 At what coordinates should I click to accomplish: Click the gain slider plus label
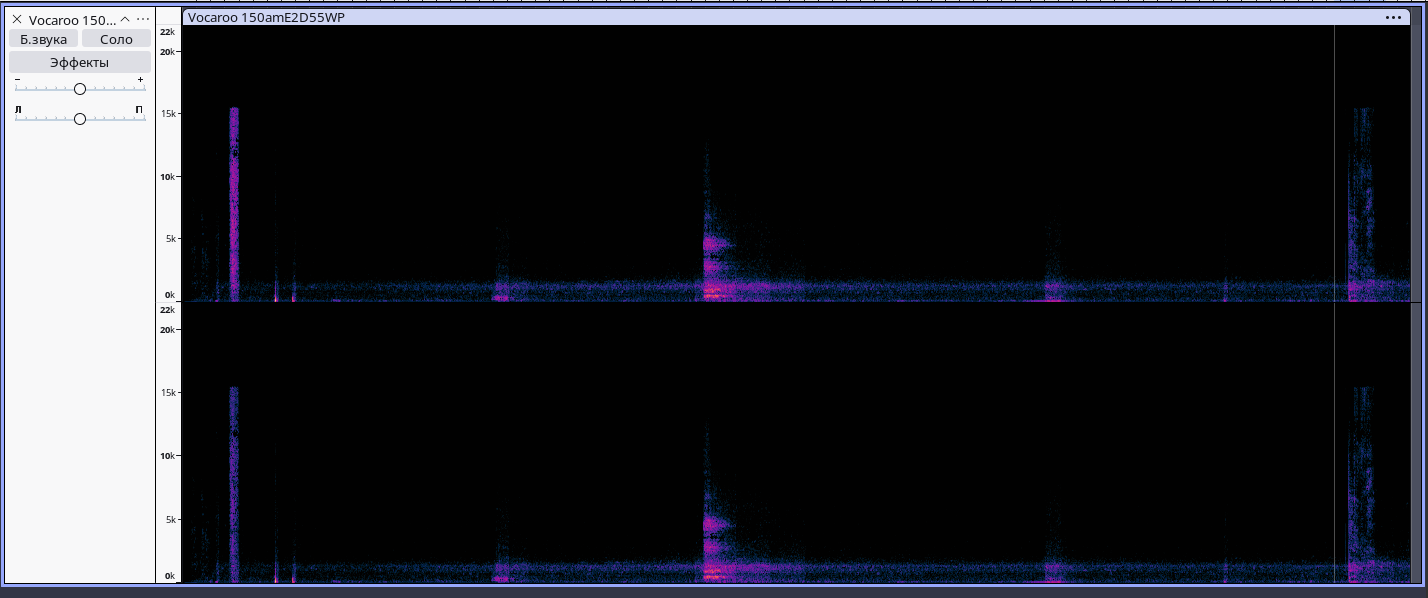[141, 79]
